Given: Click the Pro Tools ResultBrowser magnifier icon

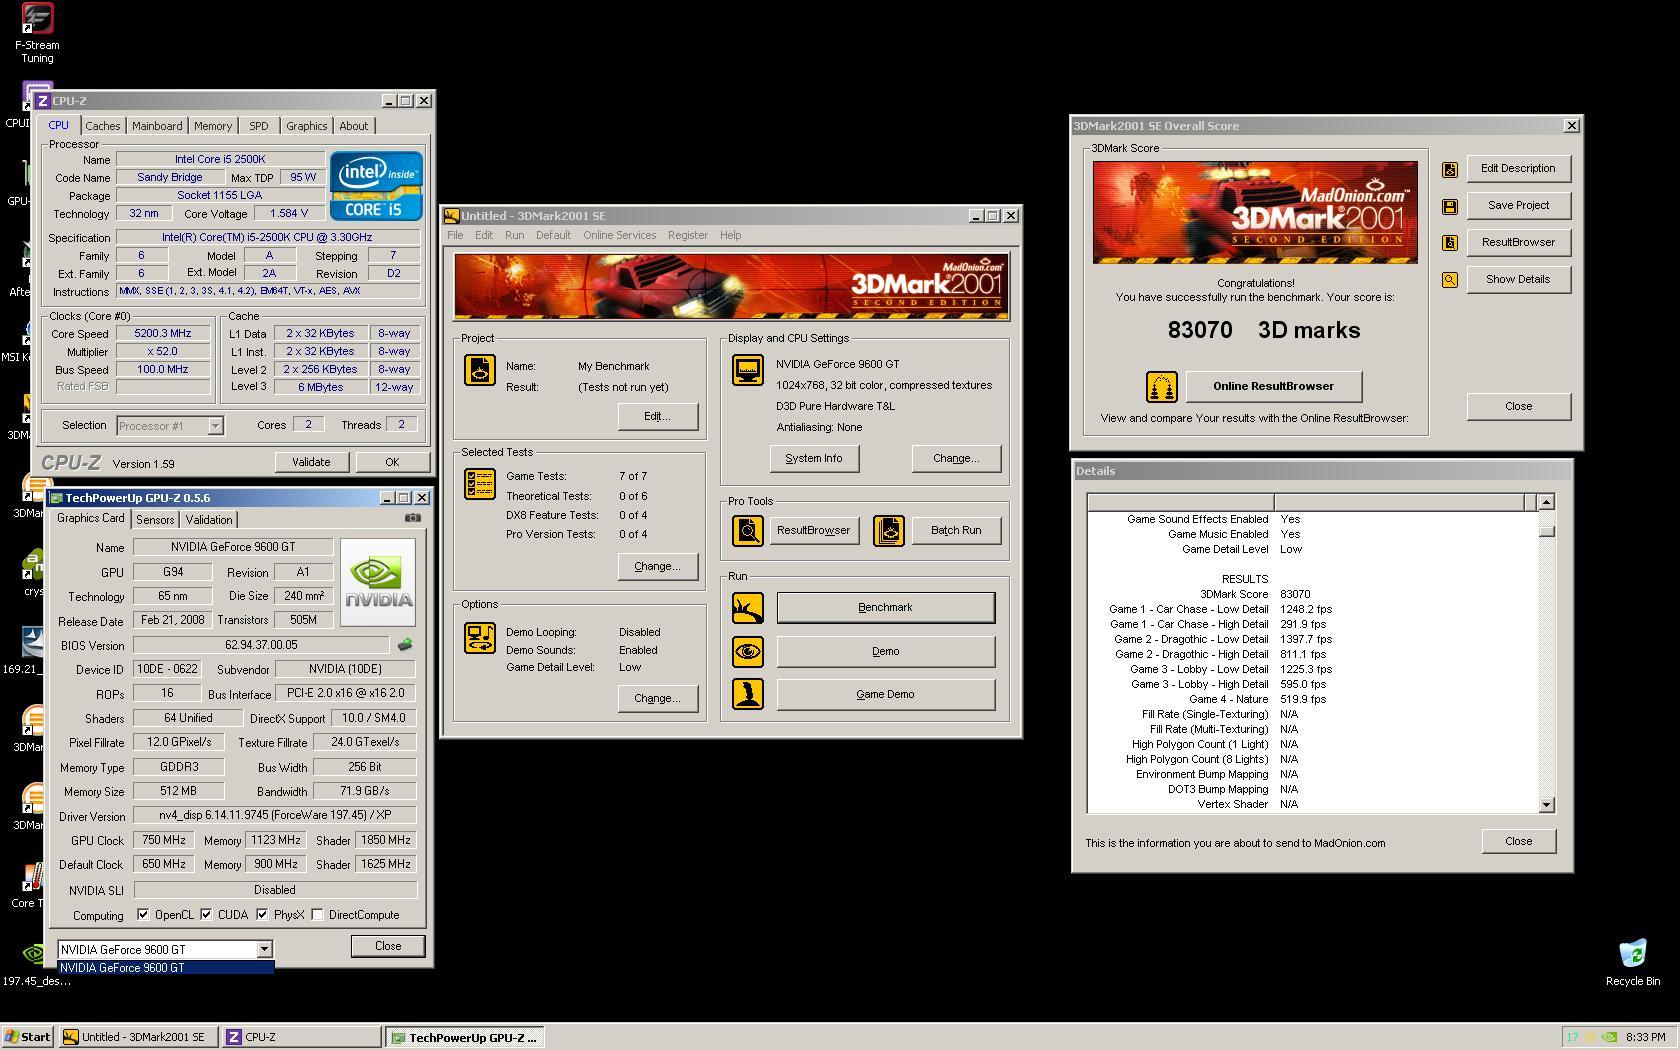Looking at the screenshot, I should click(x=748, y=531).
